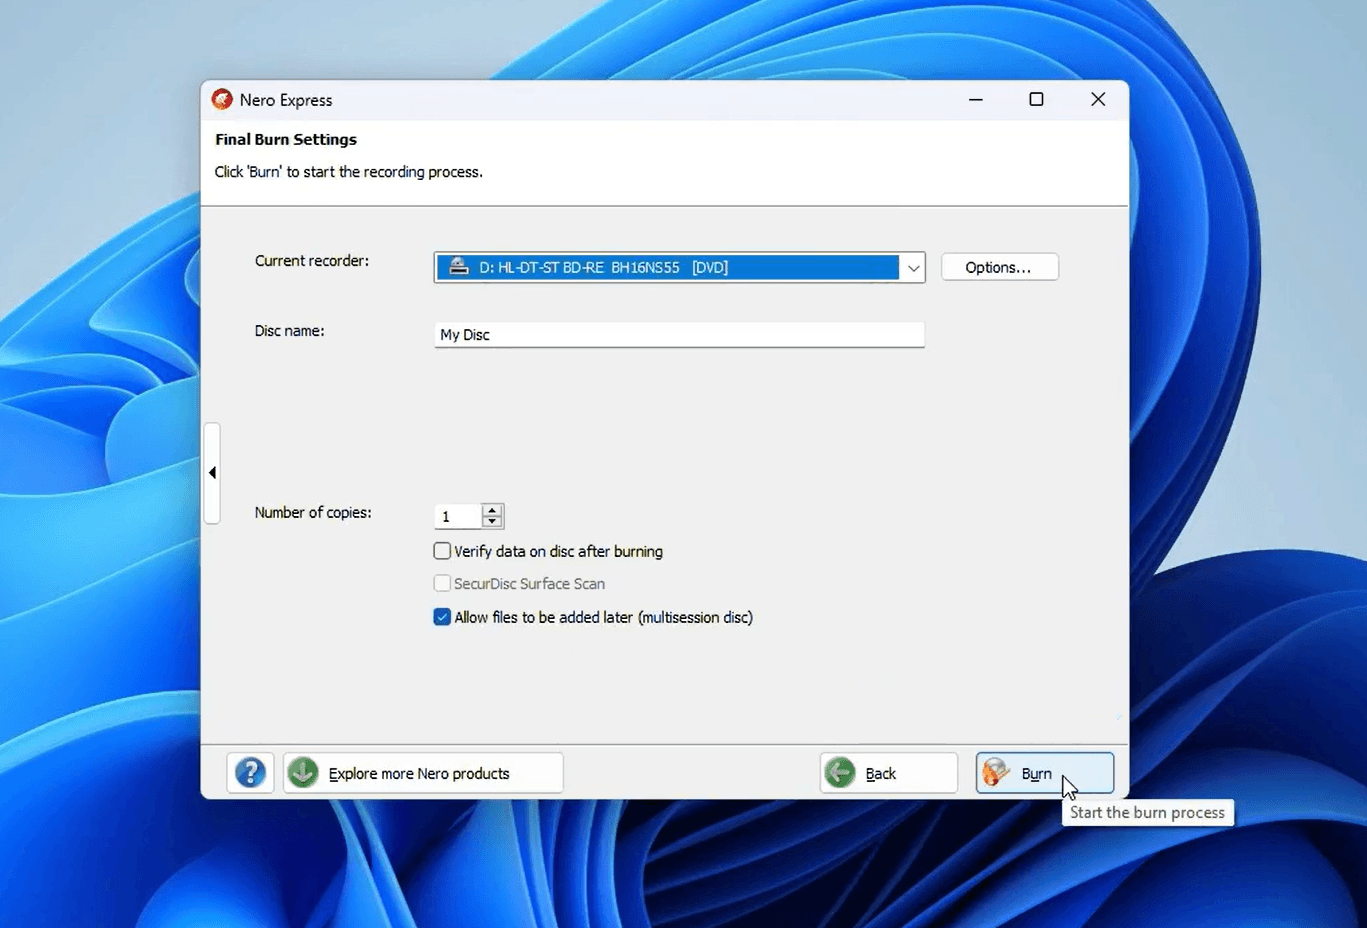Decrease number of copies with down arrow
Screen dimensions: 1367x928
(x=492, y=522)
